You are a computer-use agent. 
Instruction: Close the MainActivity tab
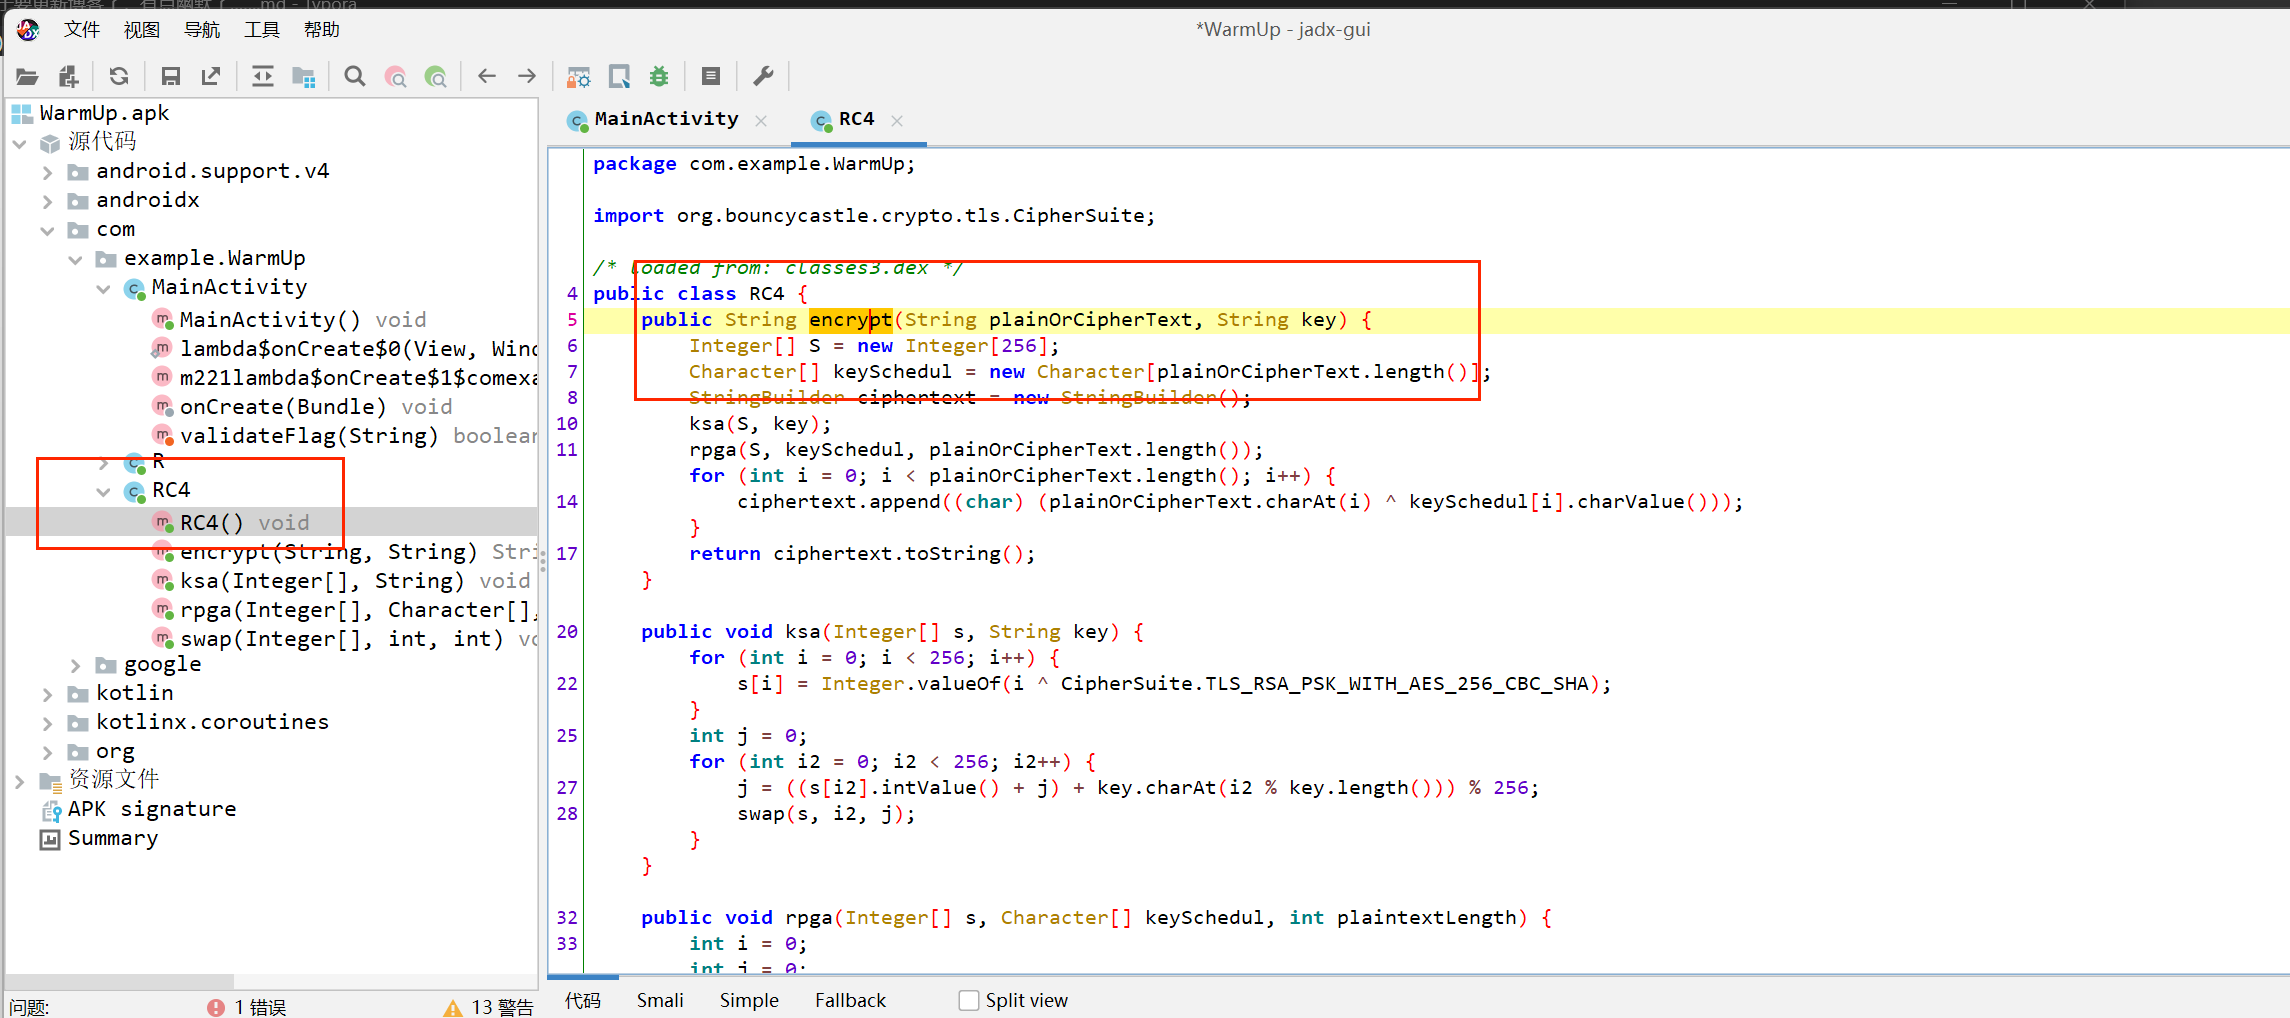761,121
